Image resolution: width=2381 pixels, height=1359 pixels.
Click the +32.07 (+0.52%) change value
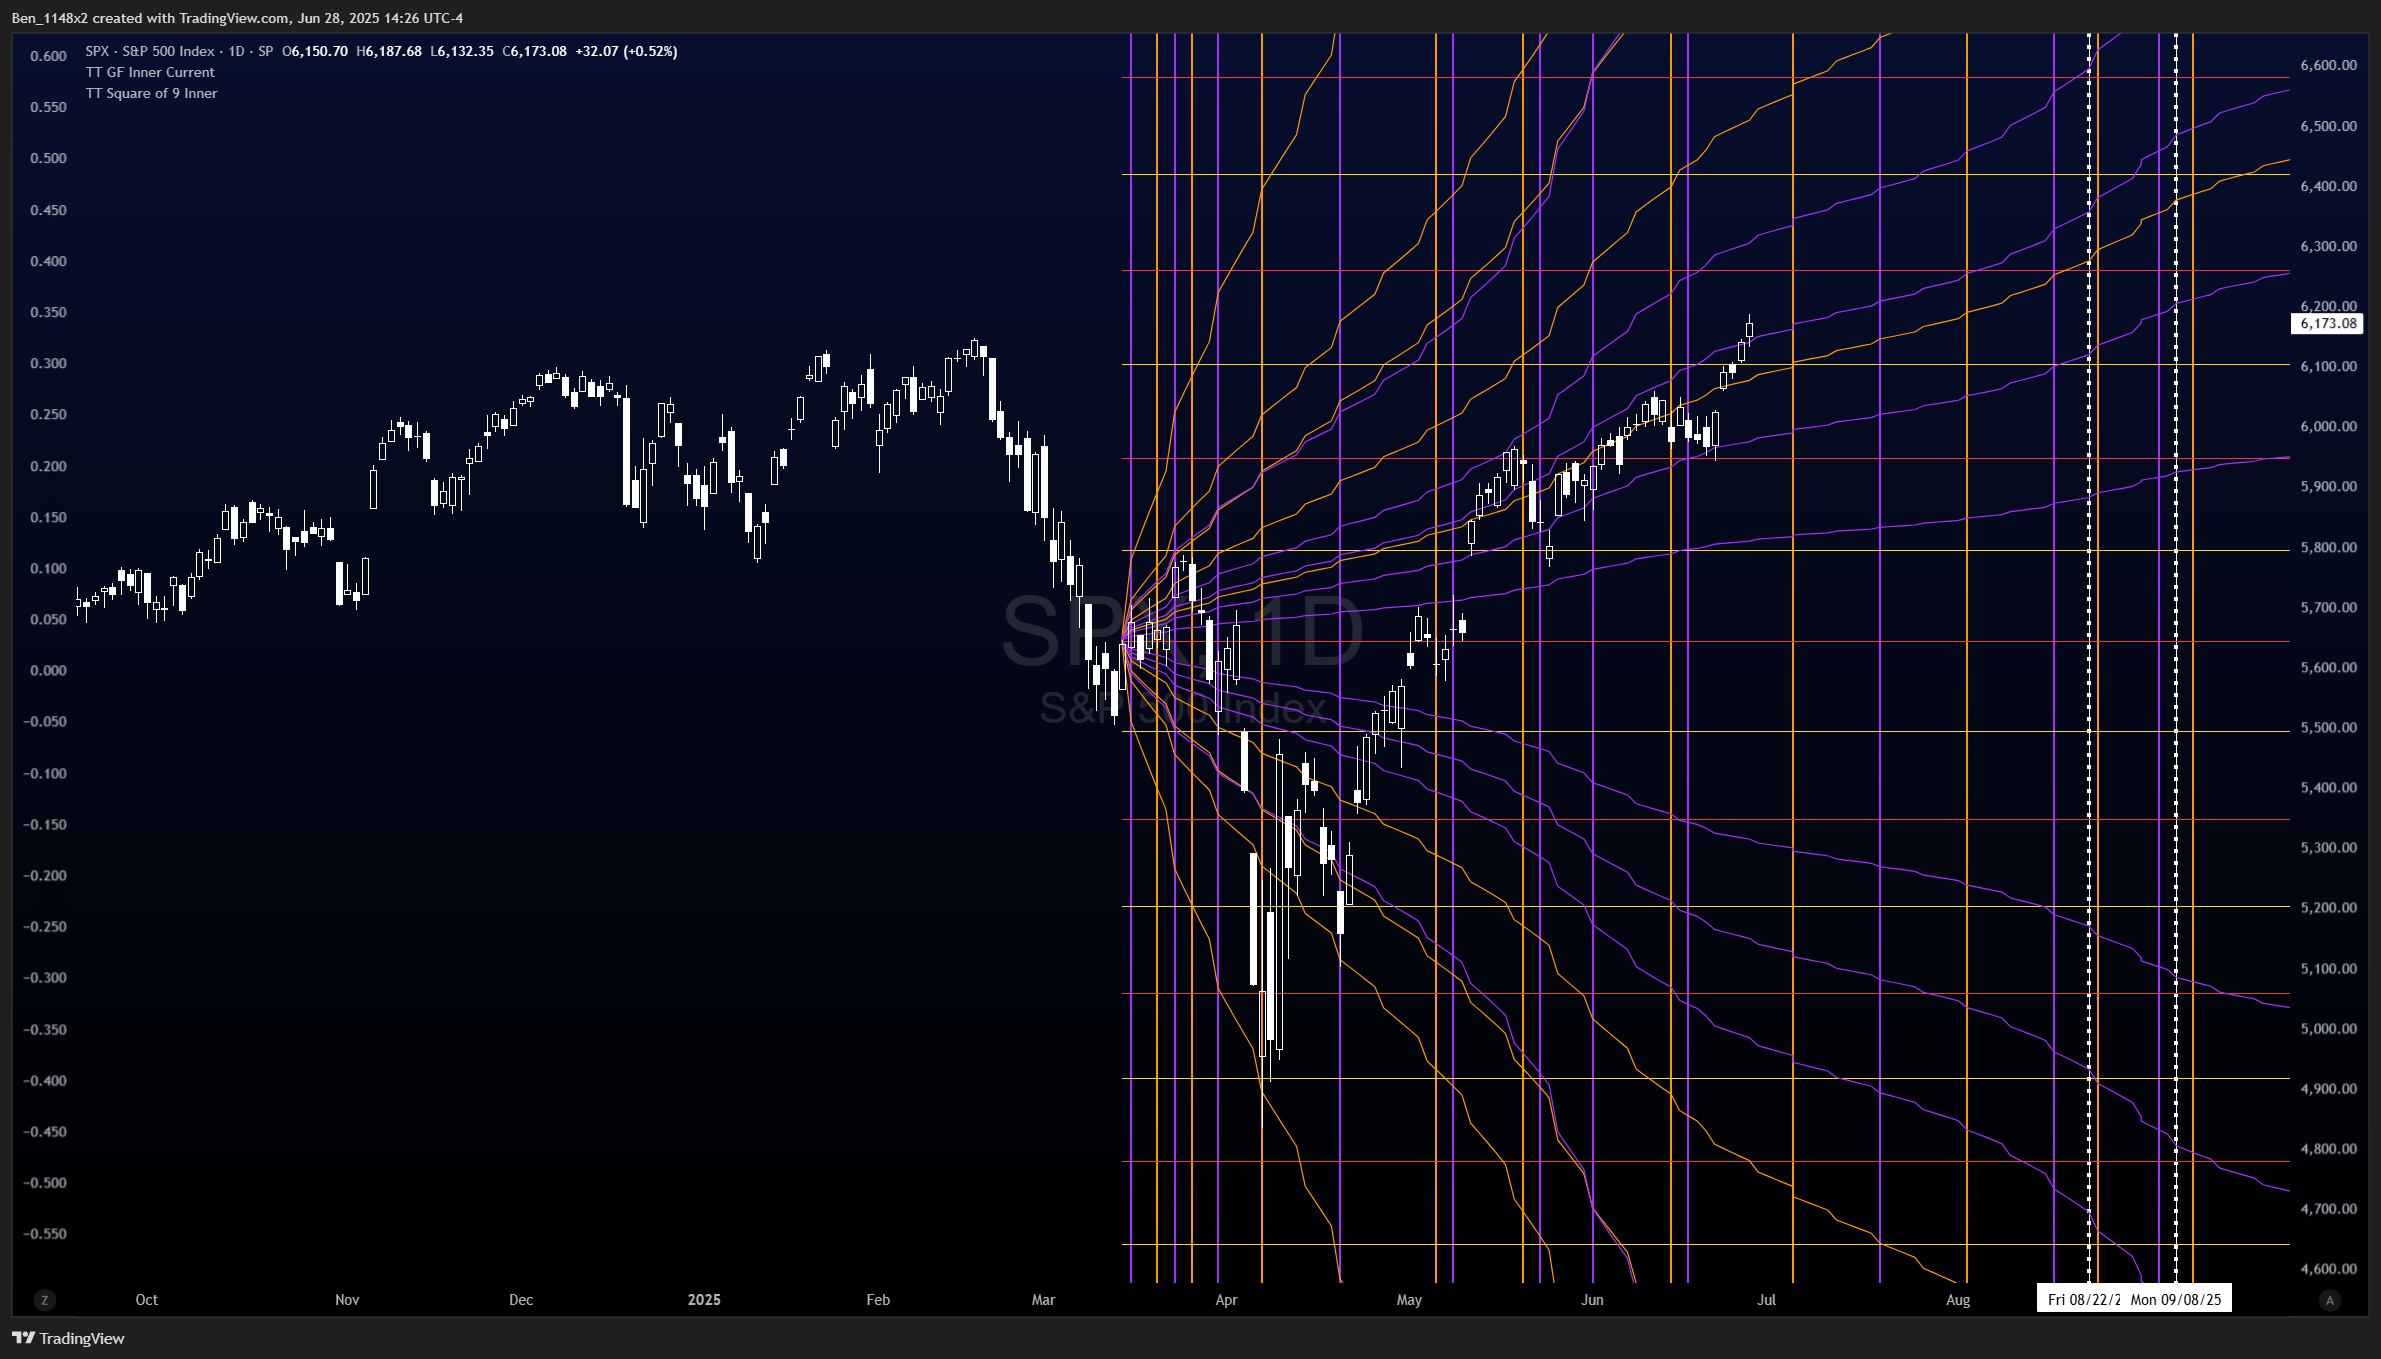[626, 51]
